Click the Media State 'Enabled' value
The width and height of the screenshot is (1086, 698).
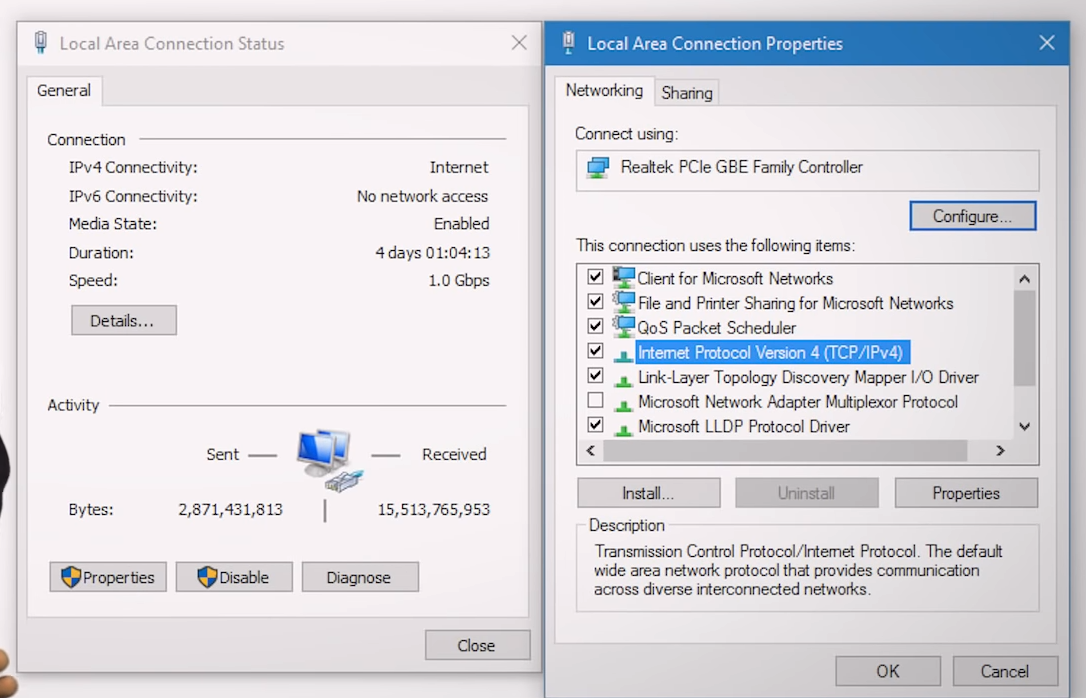click(x=461, y=224)
